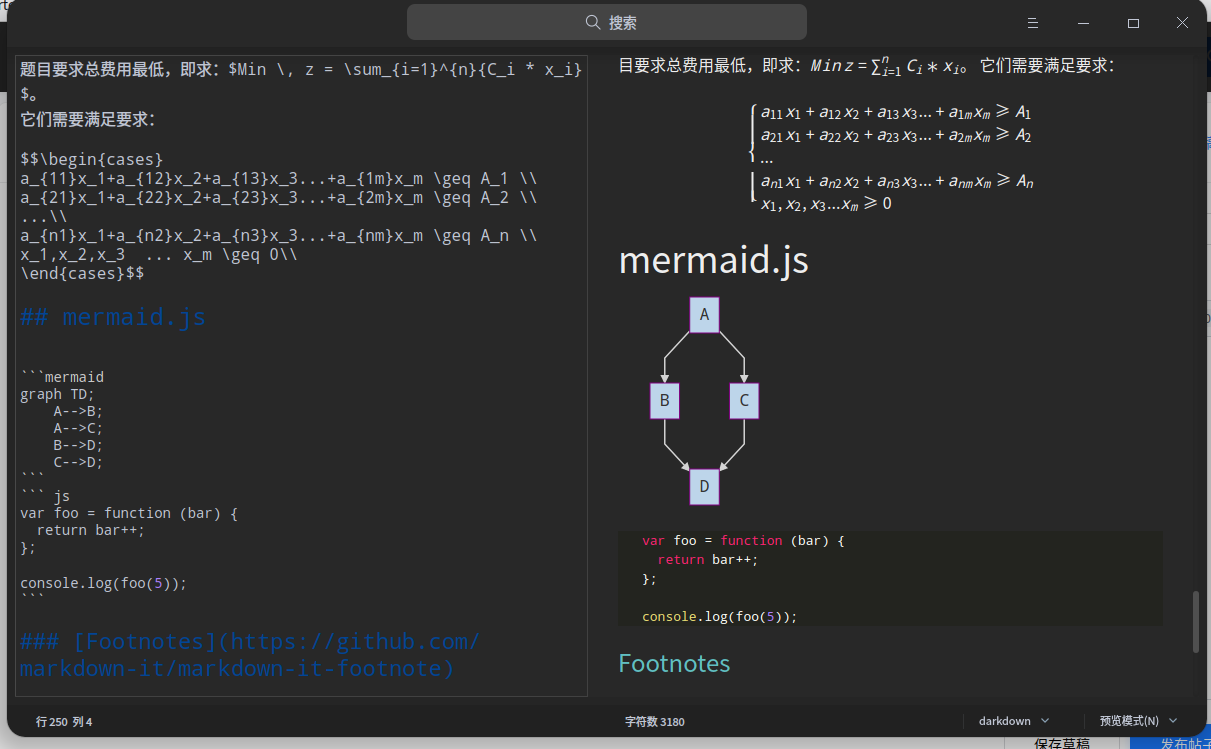1211x749 pixels.
Task: Click the 保存草稿 button behind the window
Action: (x=1061, y=743)
